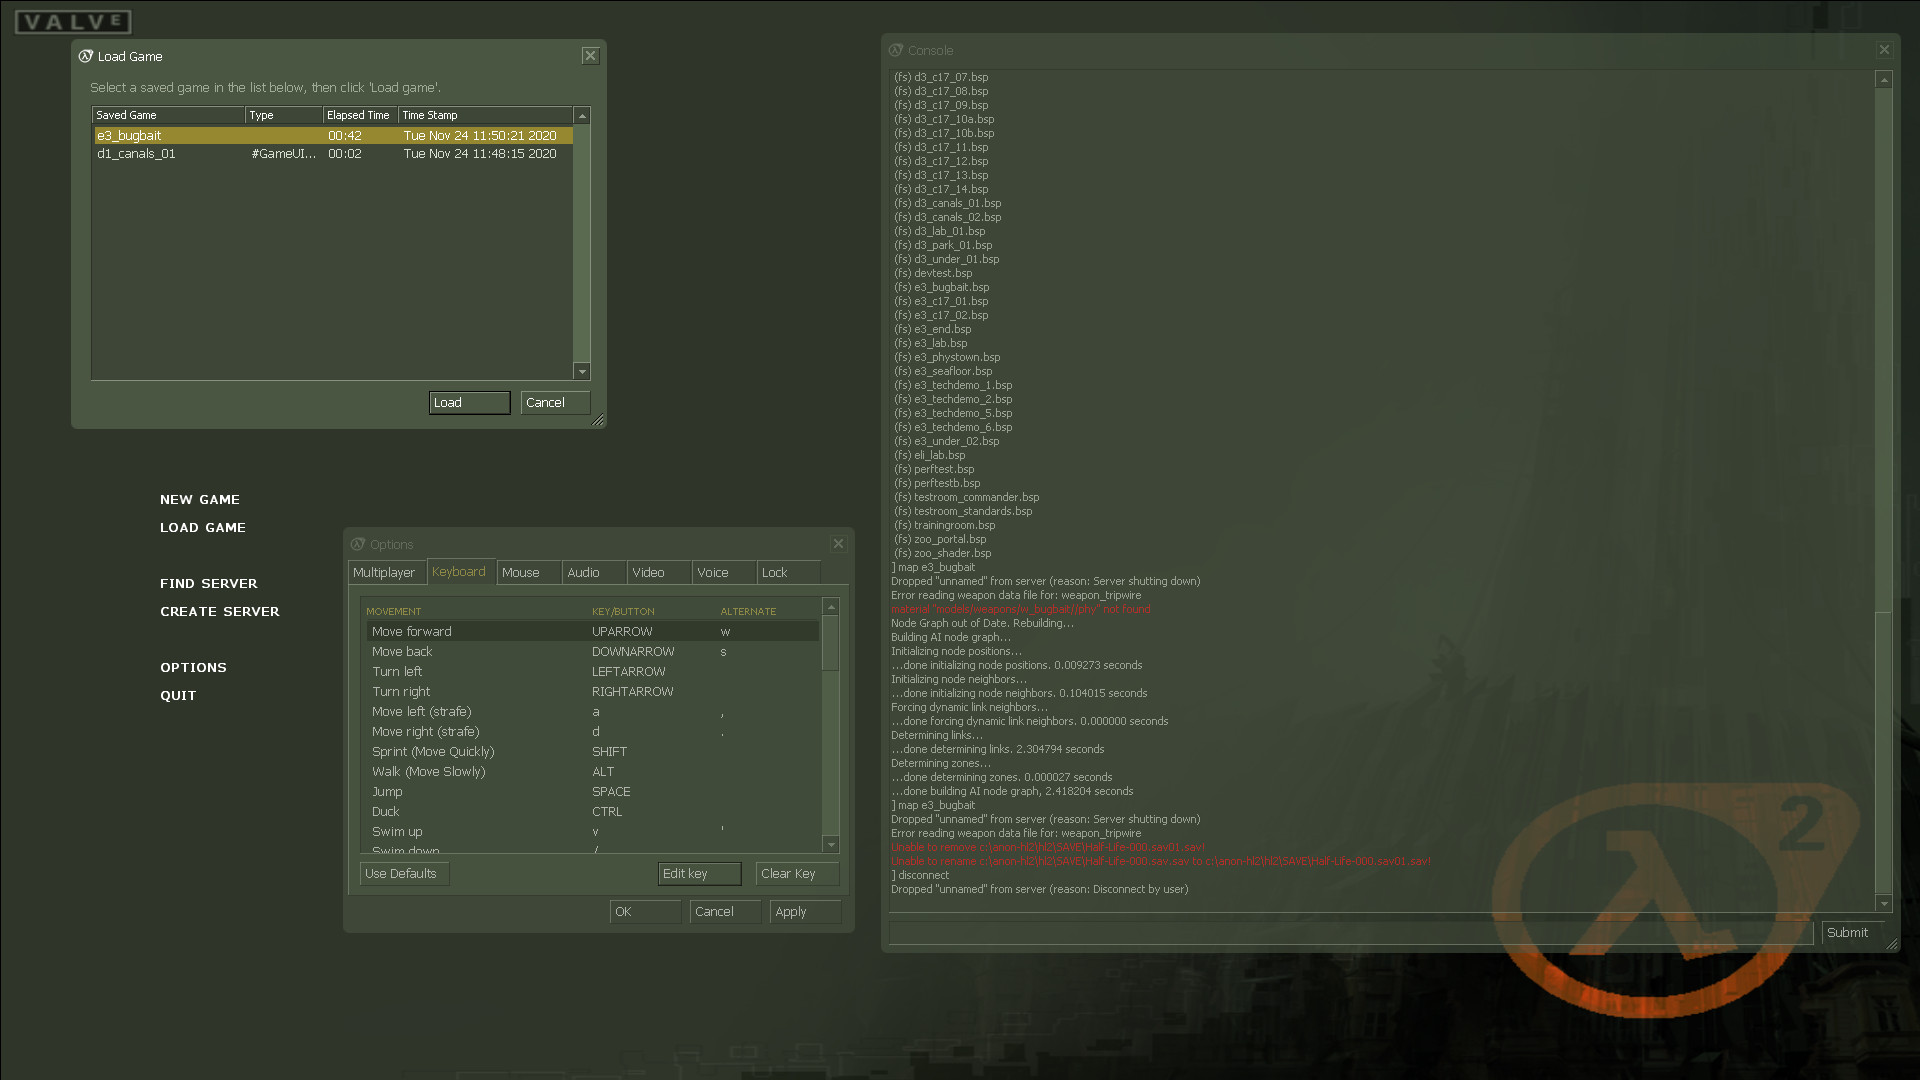Select NEW GAME from the main menu
Viewport: 1920px width, 1080px height.
200,499
